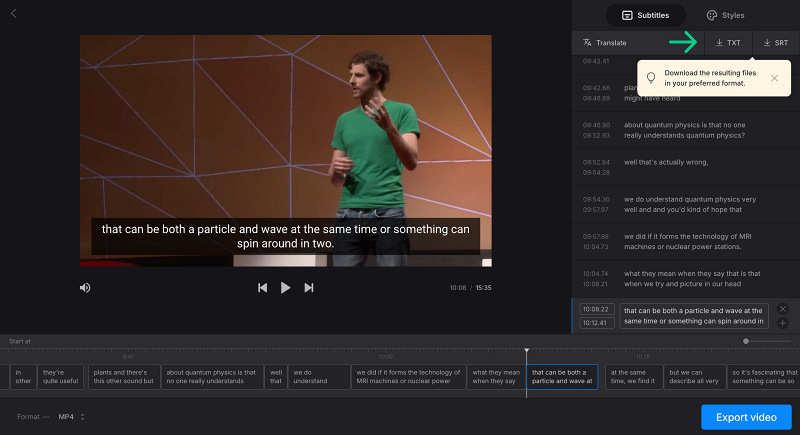Select subtitle 'we do understand quantum physics very' in list
This screenshot has width=800, height=435.
pyautogui.click(x=686, y=204)
